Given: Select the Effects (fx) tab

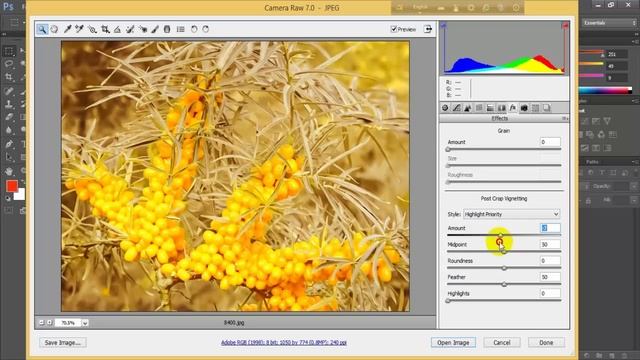Looking at the screenshot, I should (x=513, y=108).
